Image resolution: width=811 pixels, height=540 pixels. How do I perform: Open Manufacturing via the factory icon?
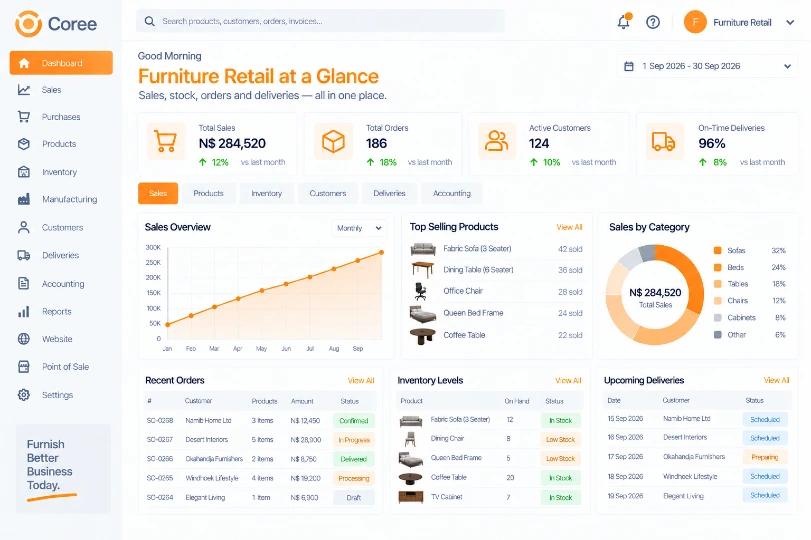pyautogui.click(x=24, y=199)
